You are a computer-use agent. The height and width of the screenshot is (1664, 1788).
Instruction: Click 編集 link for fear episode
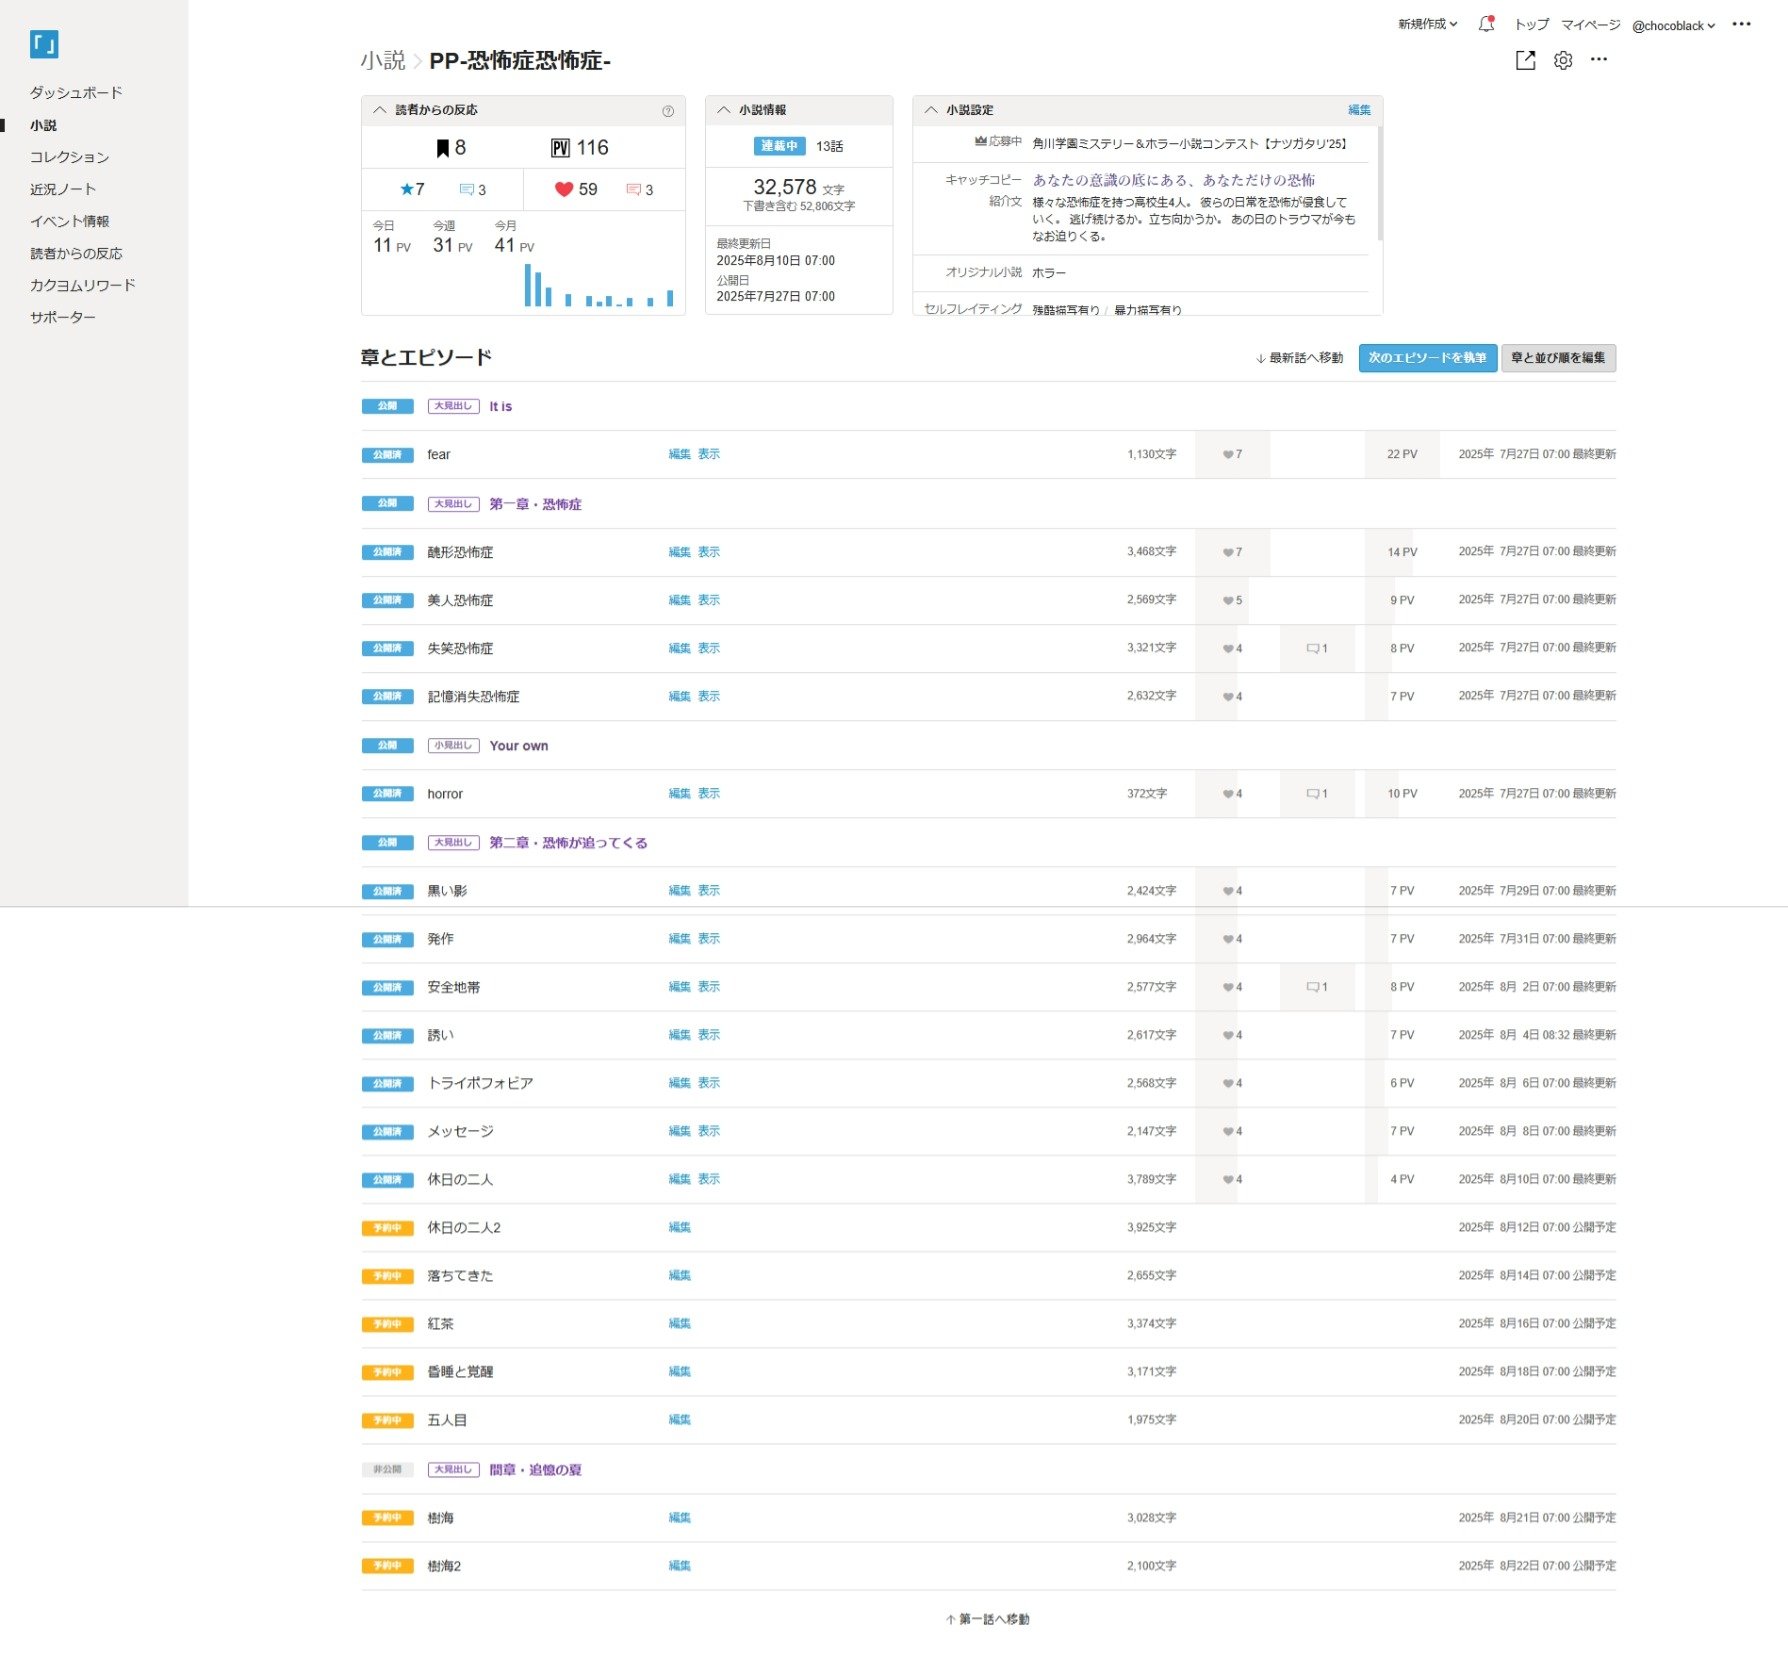(679, 454)
